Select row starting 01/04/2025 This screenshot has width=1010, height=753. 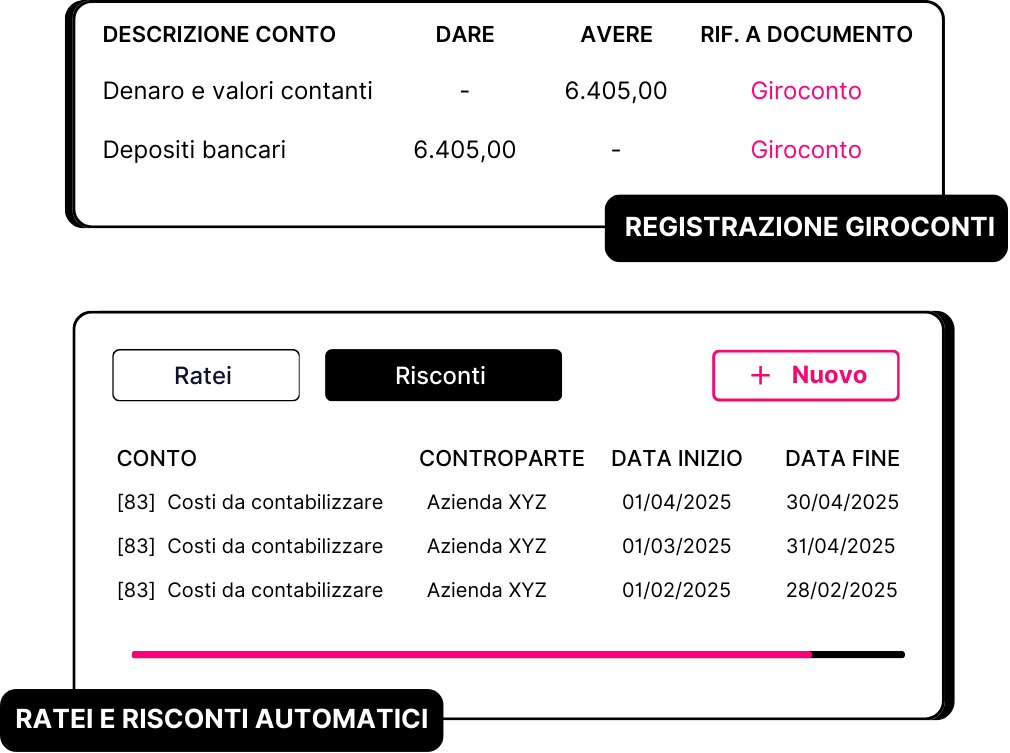click(x=508, y=502)
